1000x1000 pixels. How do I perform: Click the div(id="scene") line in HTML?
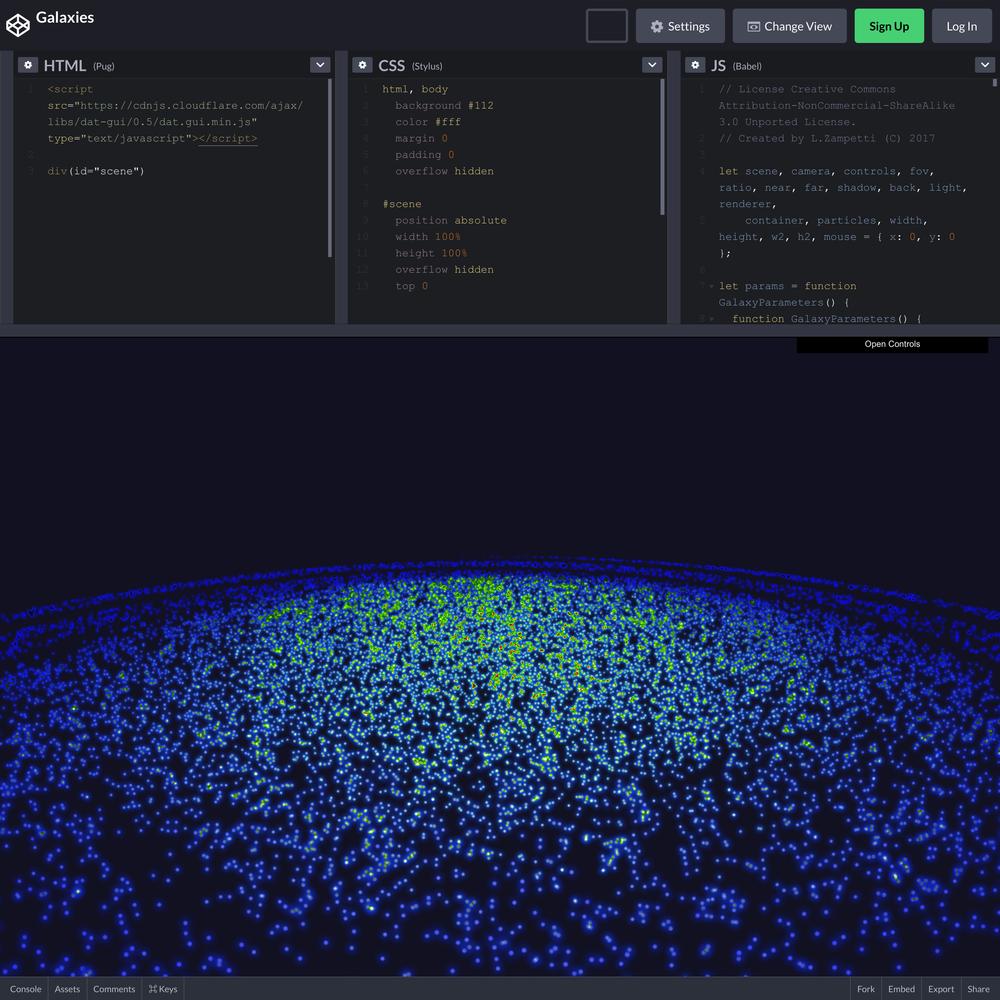96,171
